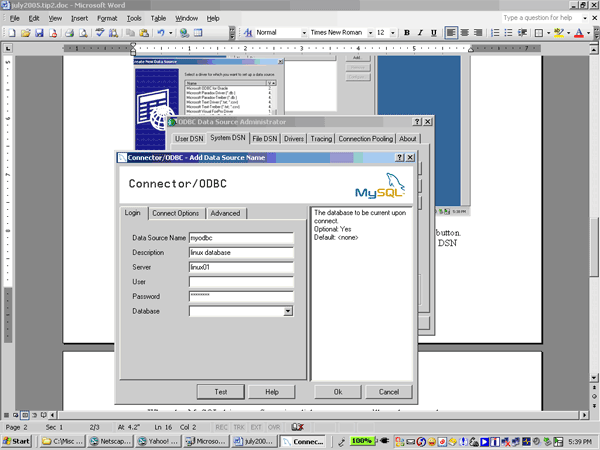Open the Insert menu

coord(79,18)
